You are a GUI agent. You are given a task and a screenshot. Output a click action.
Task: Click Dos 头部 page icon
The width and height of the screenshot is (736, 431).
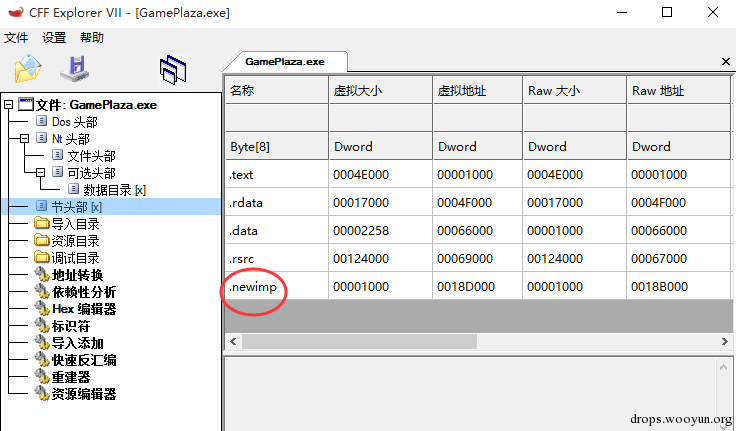[42, 121]
